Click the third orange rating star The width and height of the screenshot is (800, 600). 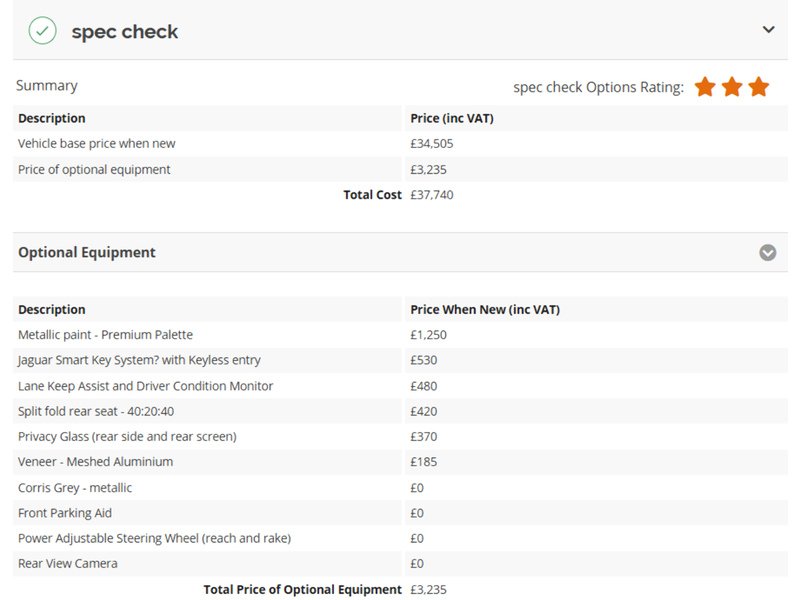coord(759,87)
